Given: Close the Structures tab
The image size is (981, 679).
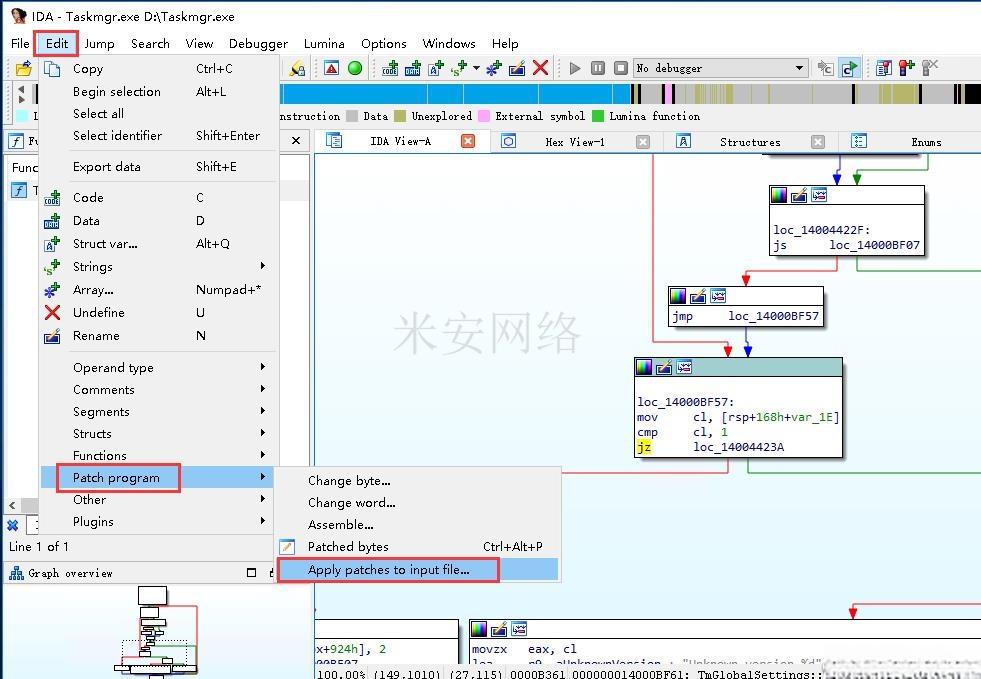Looking at the screenshot, I should (818, 142).
